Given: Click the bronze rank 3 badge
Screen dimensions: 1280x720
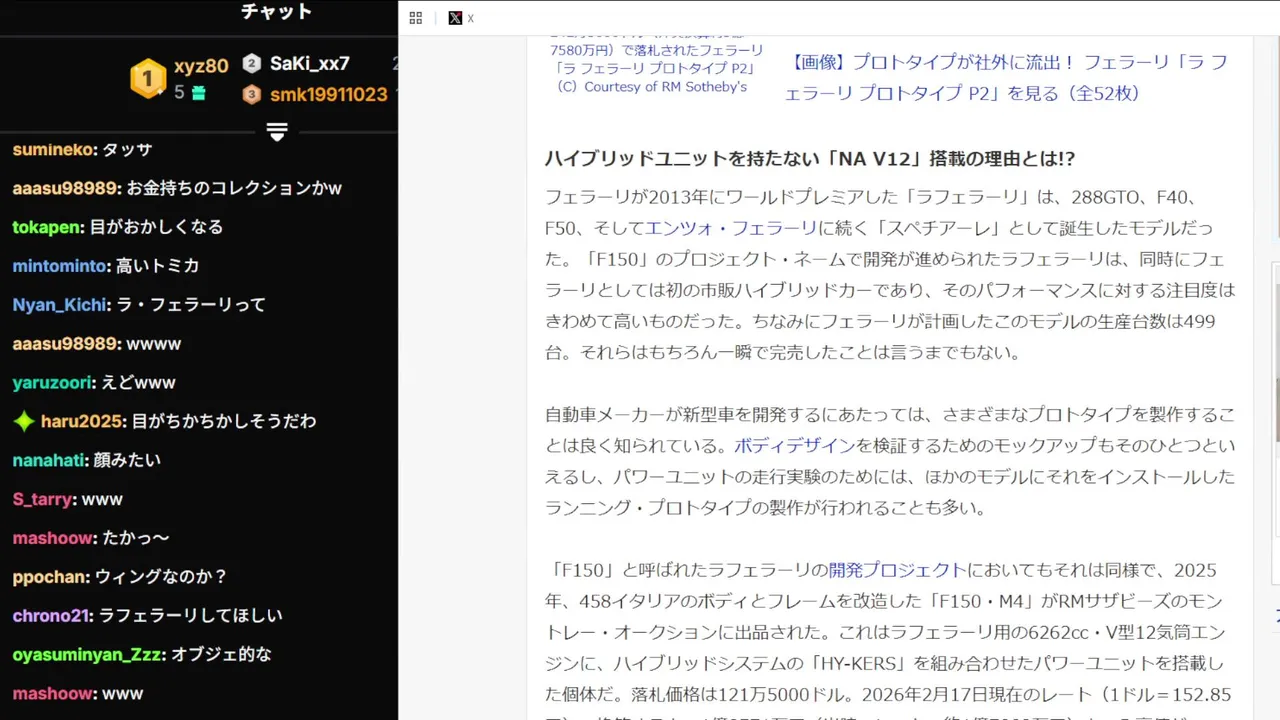Looking at the screenshot, I should click(x=252, y=95).
